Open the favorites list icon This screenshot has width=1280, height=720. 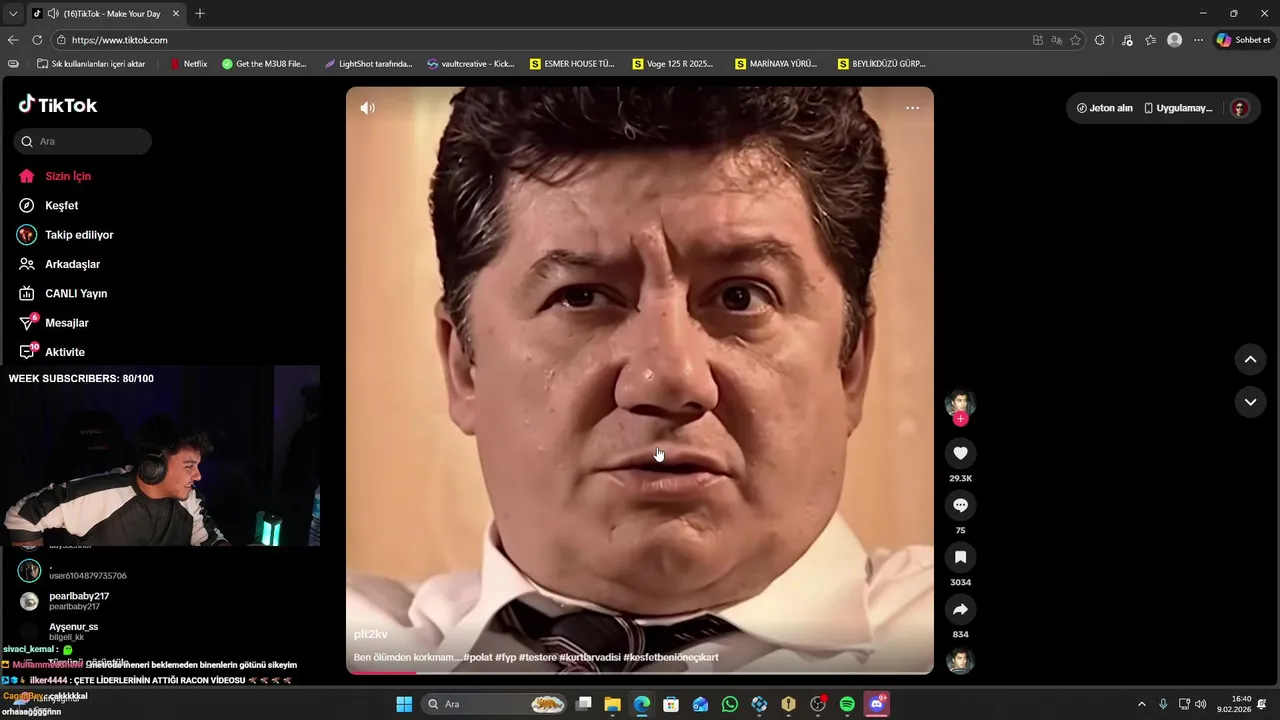pyautogui.click(x=1150, y=40)
